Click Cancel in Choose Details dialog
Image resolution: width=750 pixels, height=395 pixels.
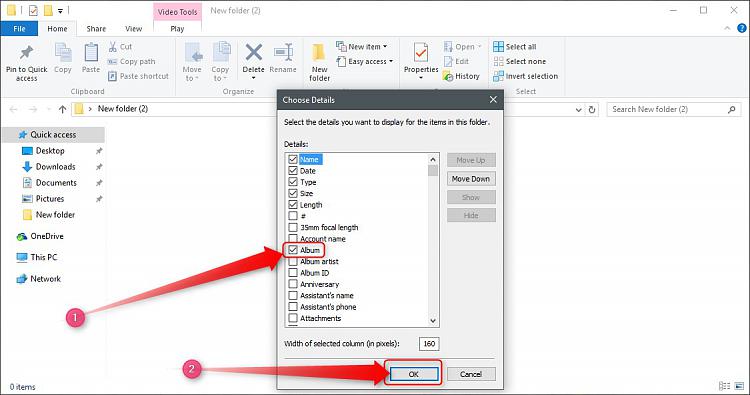click(471, 374)
